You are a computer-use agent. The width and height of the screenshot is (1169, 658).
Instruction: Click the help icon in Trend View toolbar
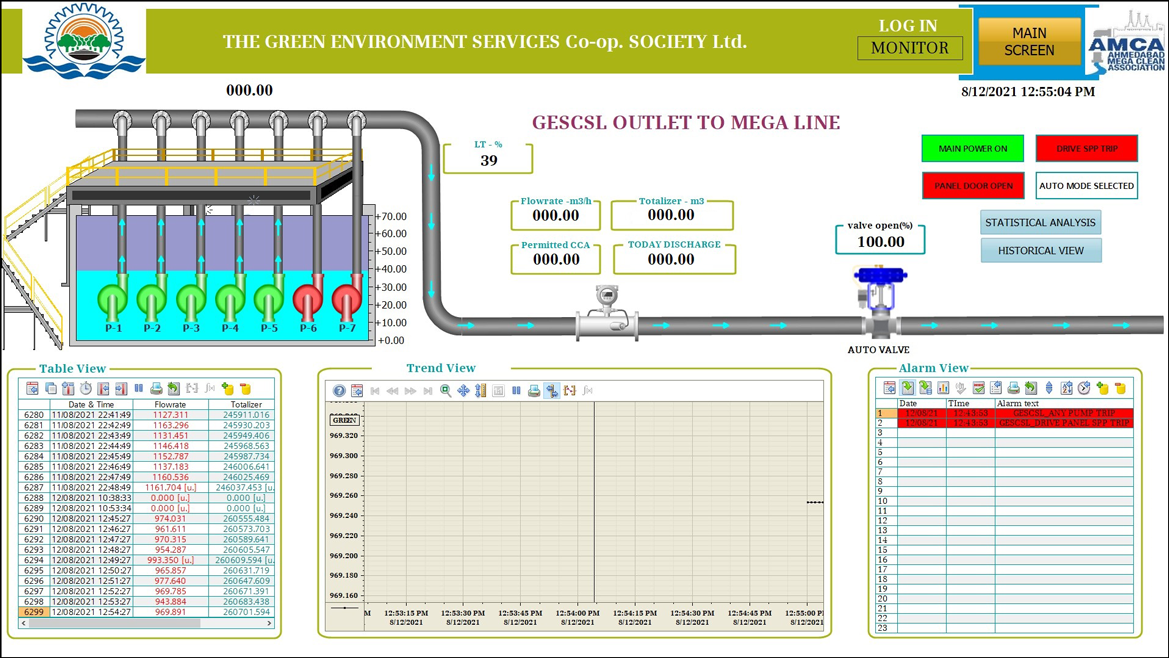(x=339, y=391)
